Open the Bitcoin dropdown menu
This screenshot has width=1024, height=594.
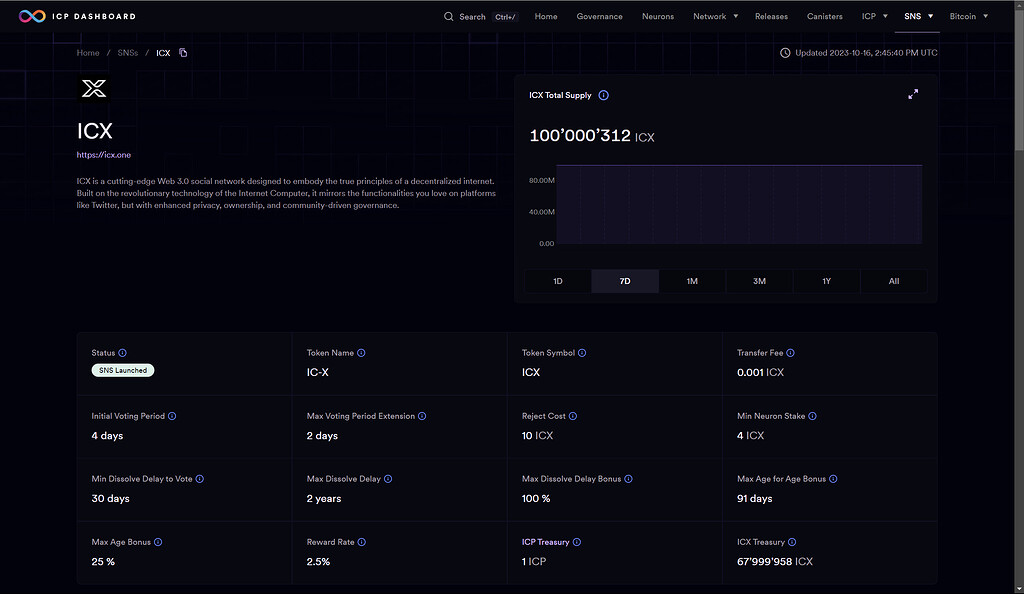(966, 16)
